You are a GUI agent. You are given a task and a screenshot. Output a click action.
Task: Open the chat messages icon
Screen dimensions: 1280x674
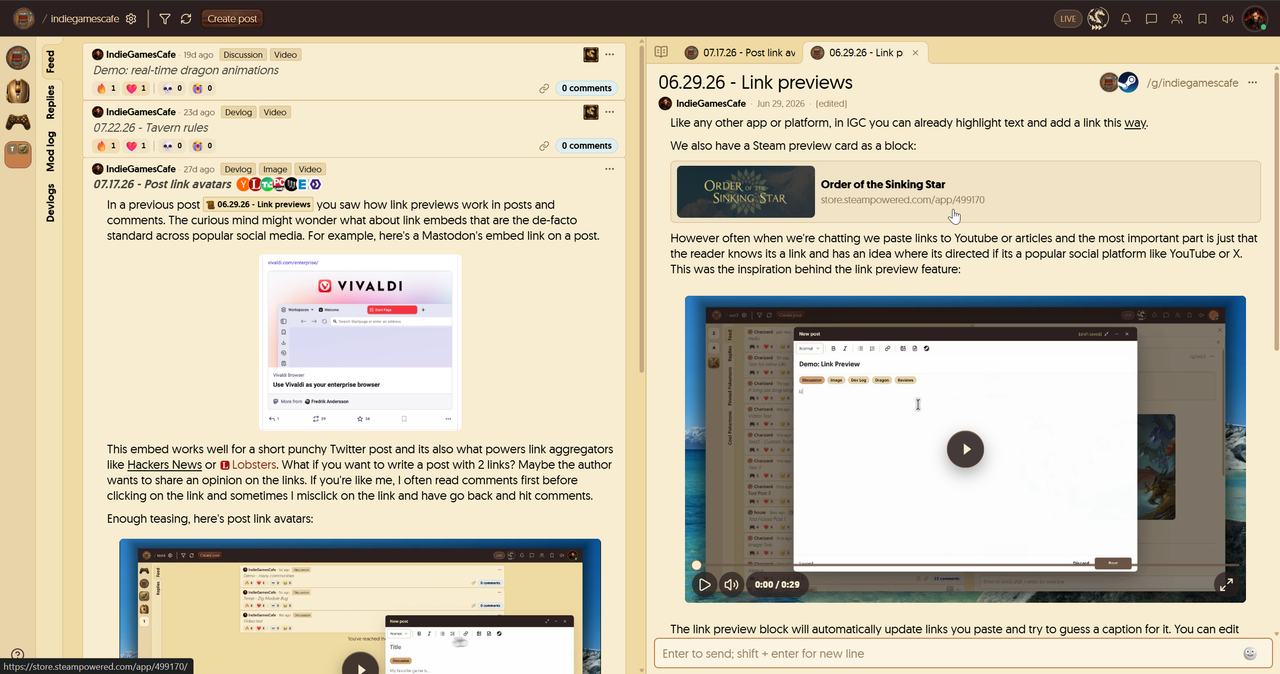tap(1151, 18)
